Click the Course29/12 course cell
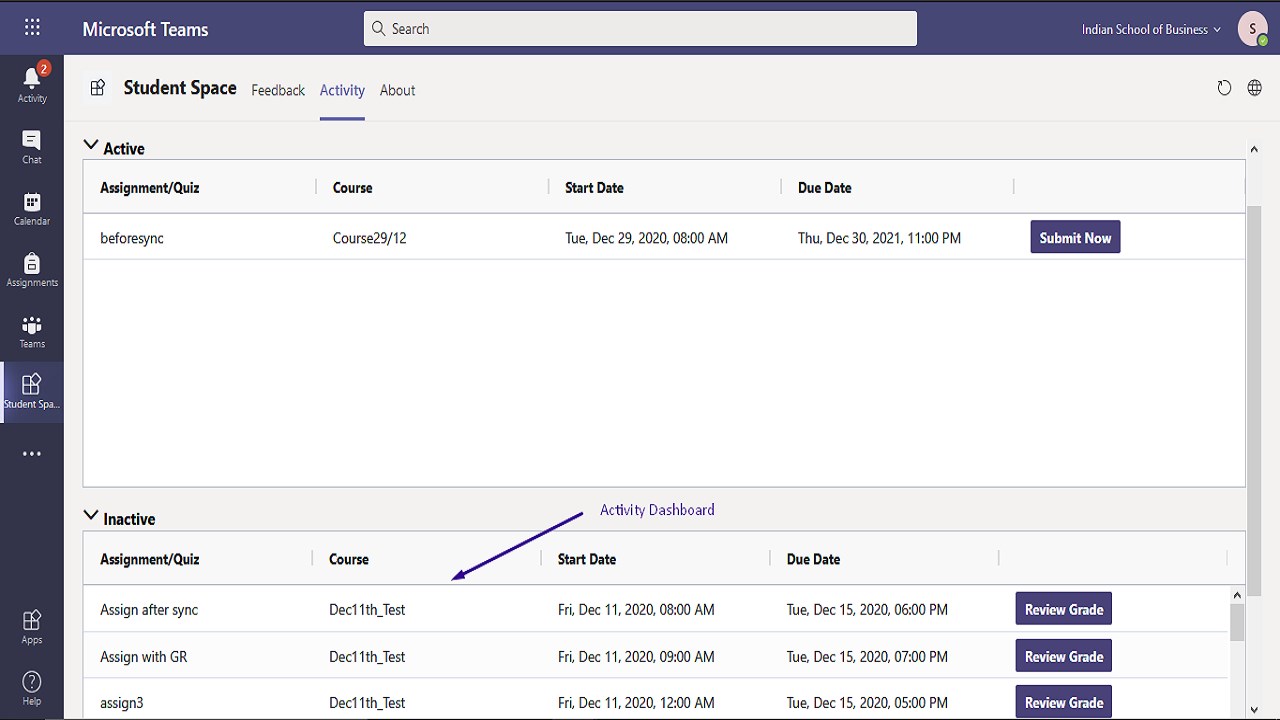This screenshot has width=1280, height=720. (x=370, y=238)
